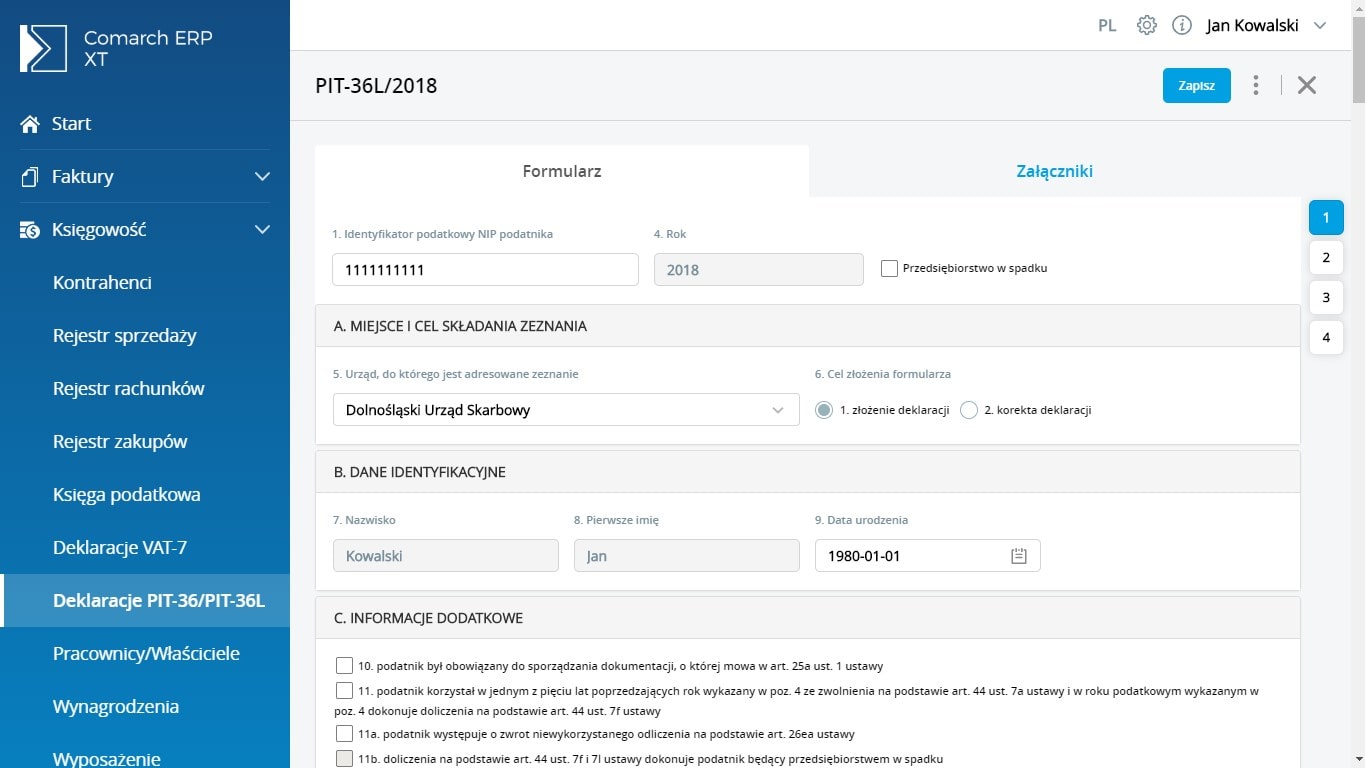Switch to the Załączniki tab

(x=1054, y=171)
